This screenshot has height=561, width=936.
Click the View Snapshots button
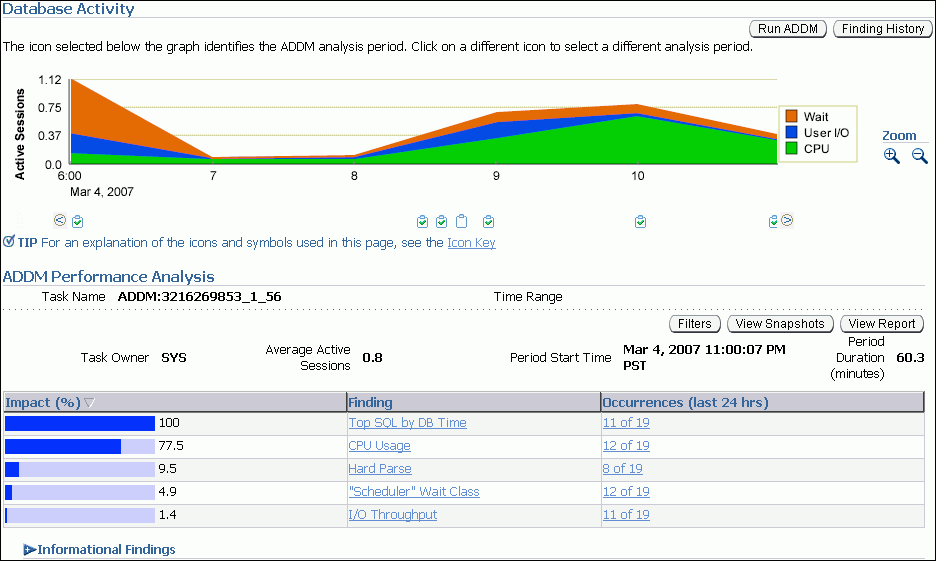coord(779,324)
